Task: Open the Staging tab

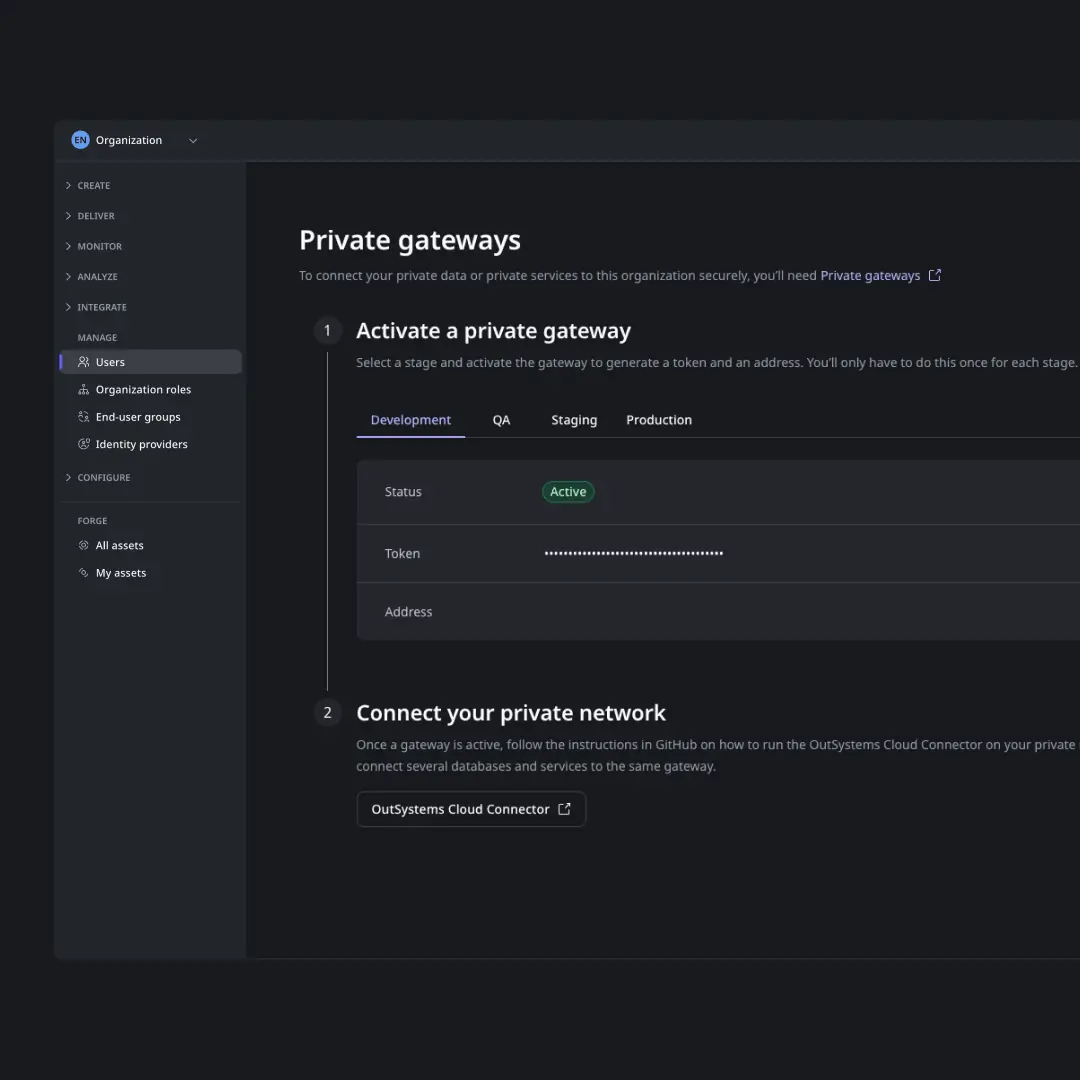Action: (x=574, y=419)
